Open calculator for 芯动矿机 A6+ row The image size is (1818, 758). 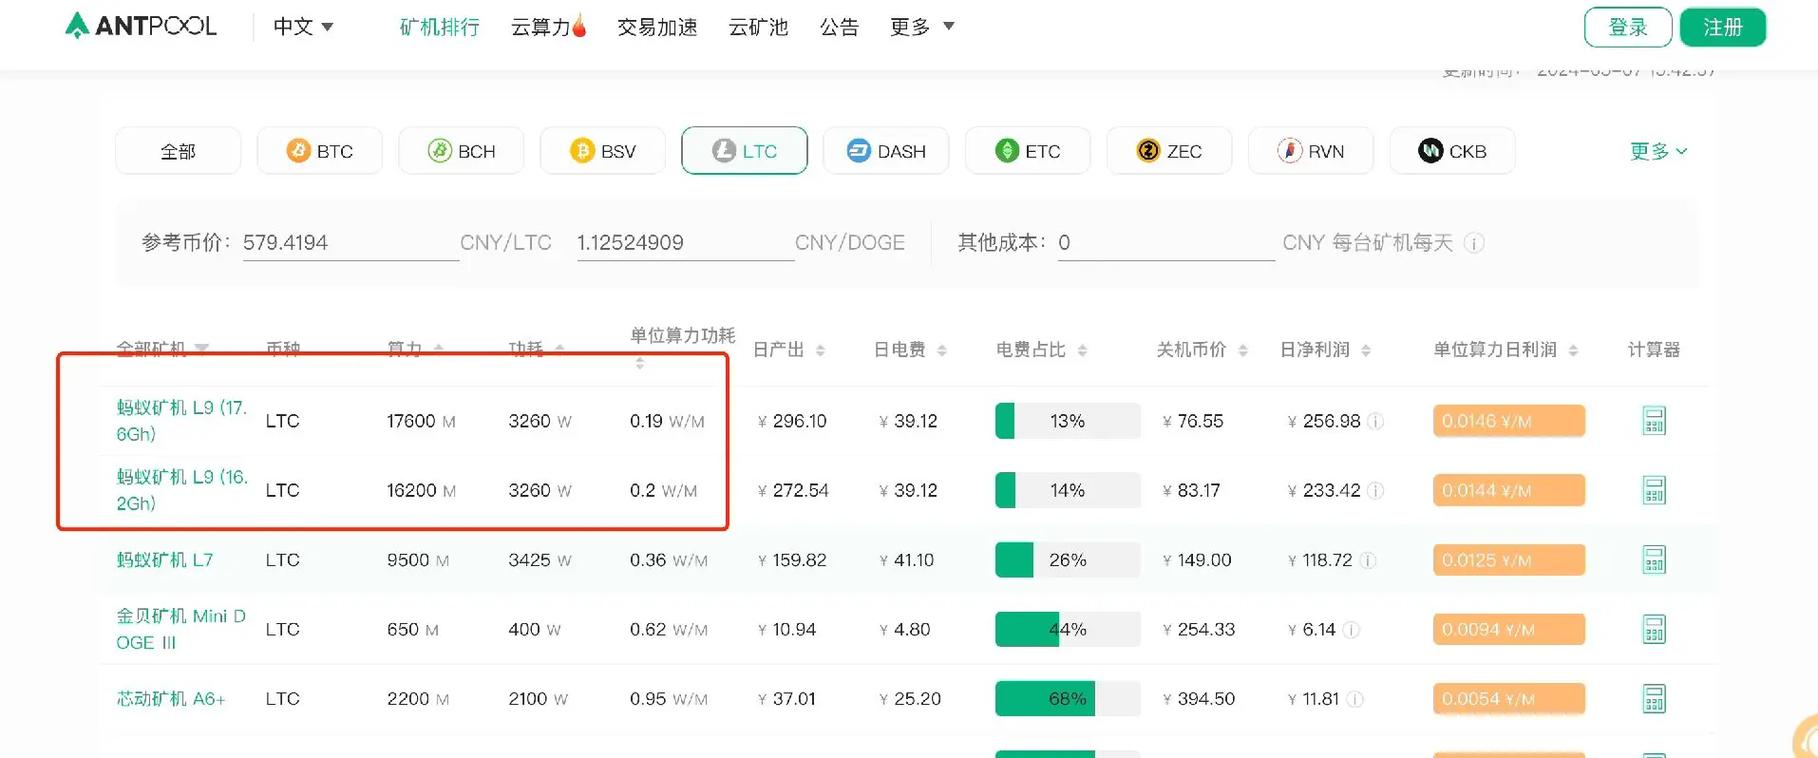pos(1654,699)
